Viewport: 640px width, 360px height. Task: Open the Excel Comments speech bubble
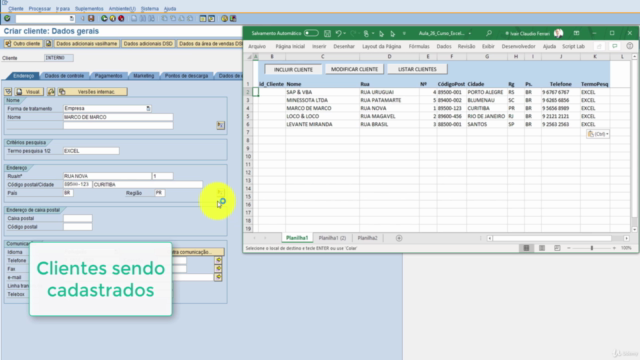pyautogui.click(x=615, y=46)
